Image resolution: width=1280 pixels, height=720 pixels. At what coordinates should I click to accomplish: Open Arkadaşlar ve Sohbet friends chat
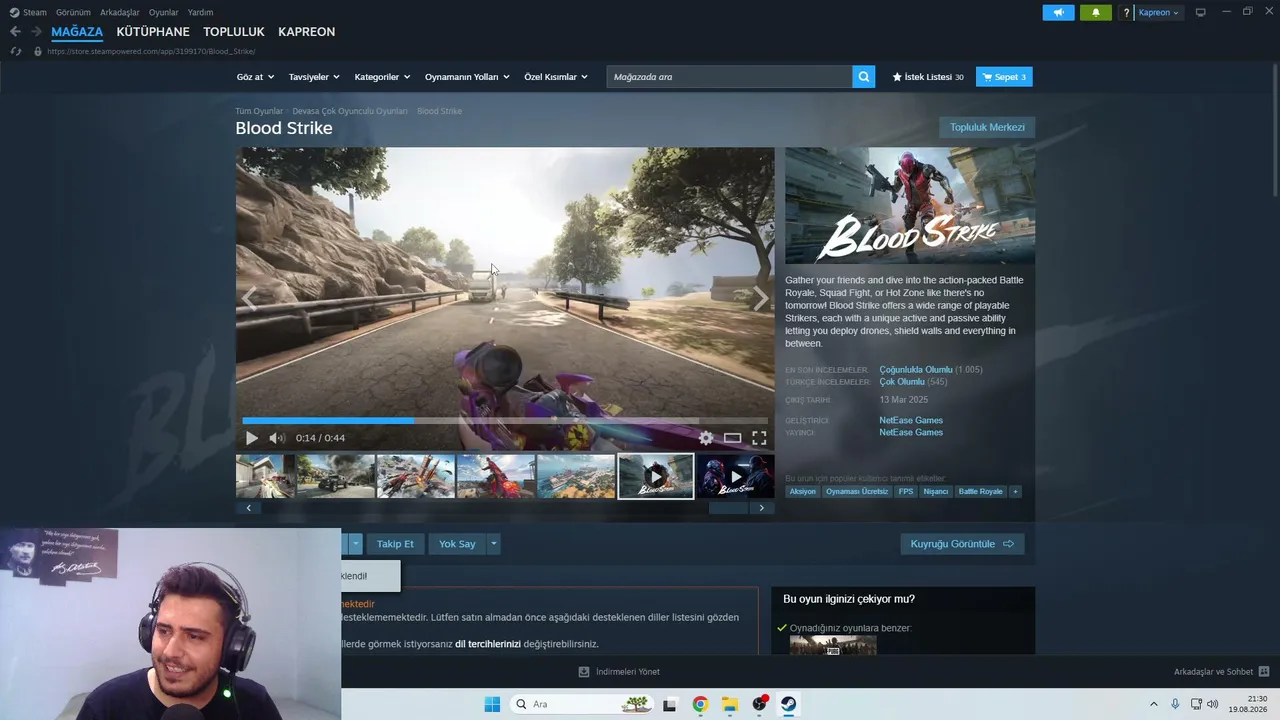coord(1221,672)
